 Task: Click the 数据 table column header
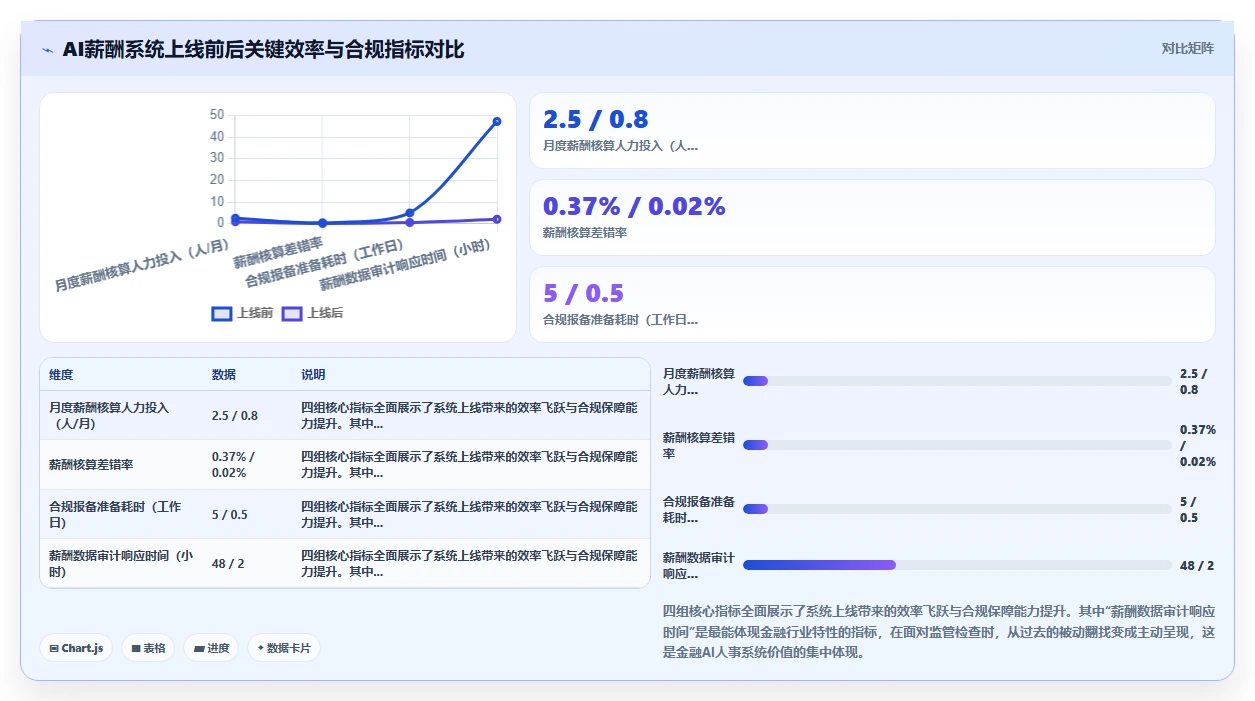click(224, 375)
